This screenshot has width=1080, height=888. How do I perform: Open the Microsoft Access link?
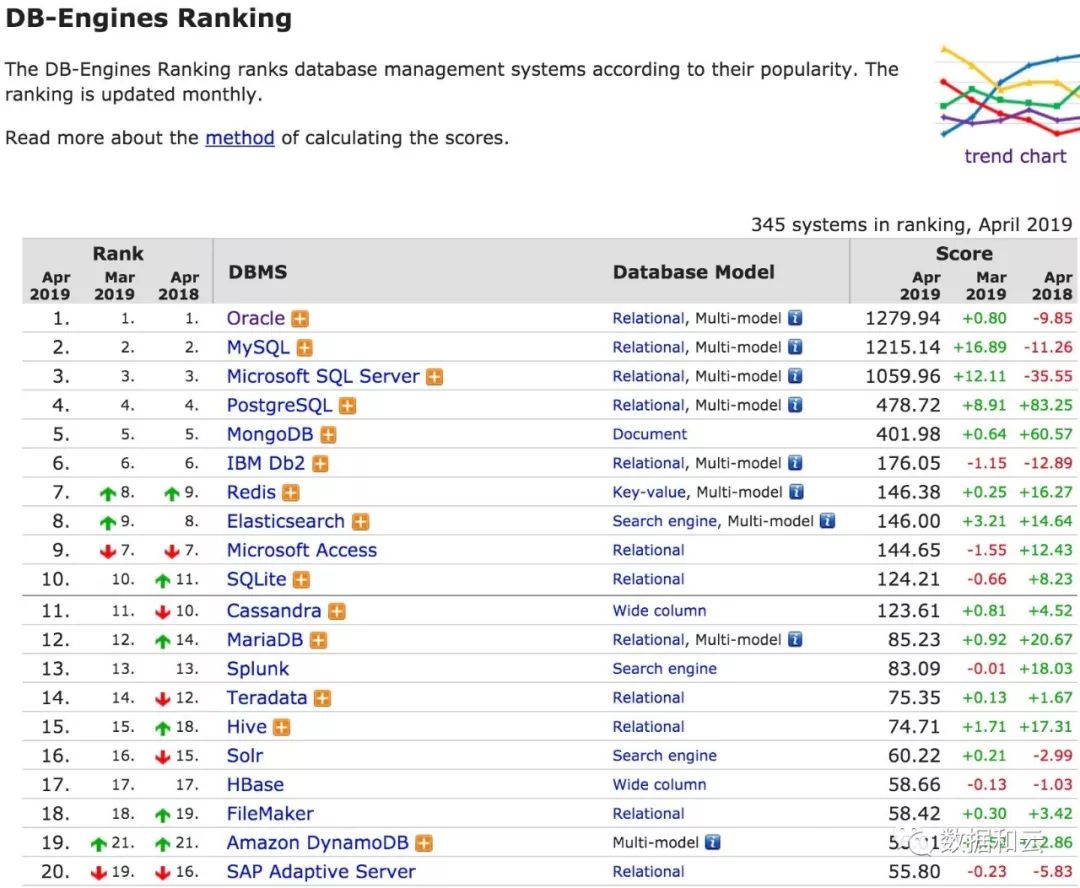[x=301, y=551]
